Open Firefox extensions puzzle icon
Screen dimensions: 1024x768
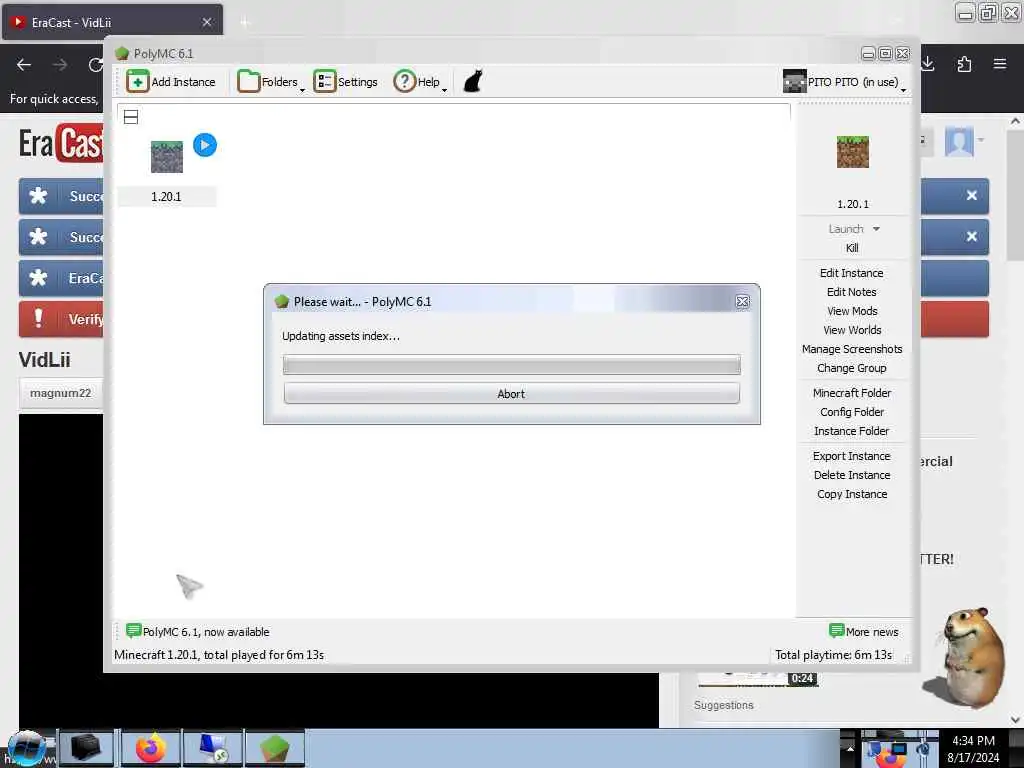pyautogui.click(x=964, y=64)
